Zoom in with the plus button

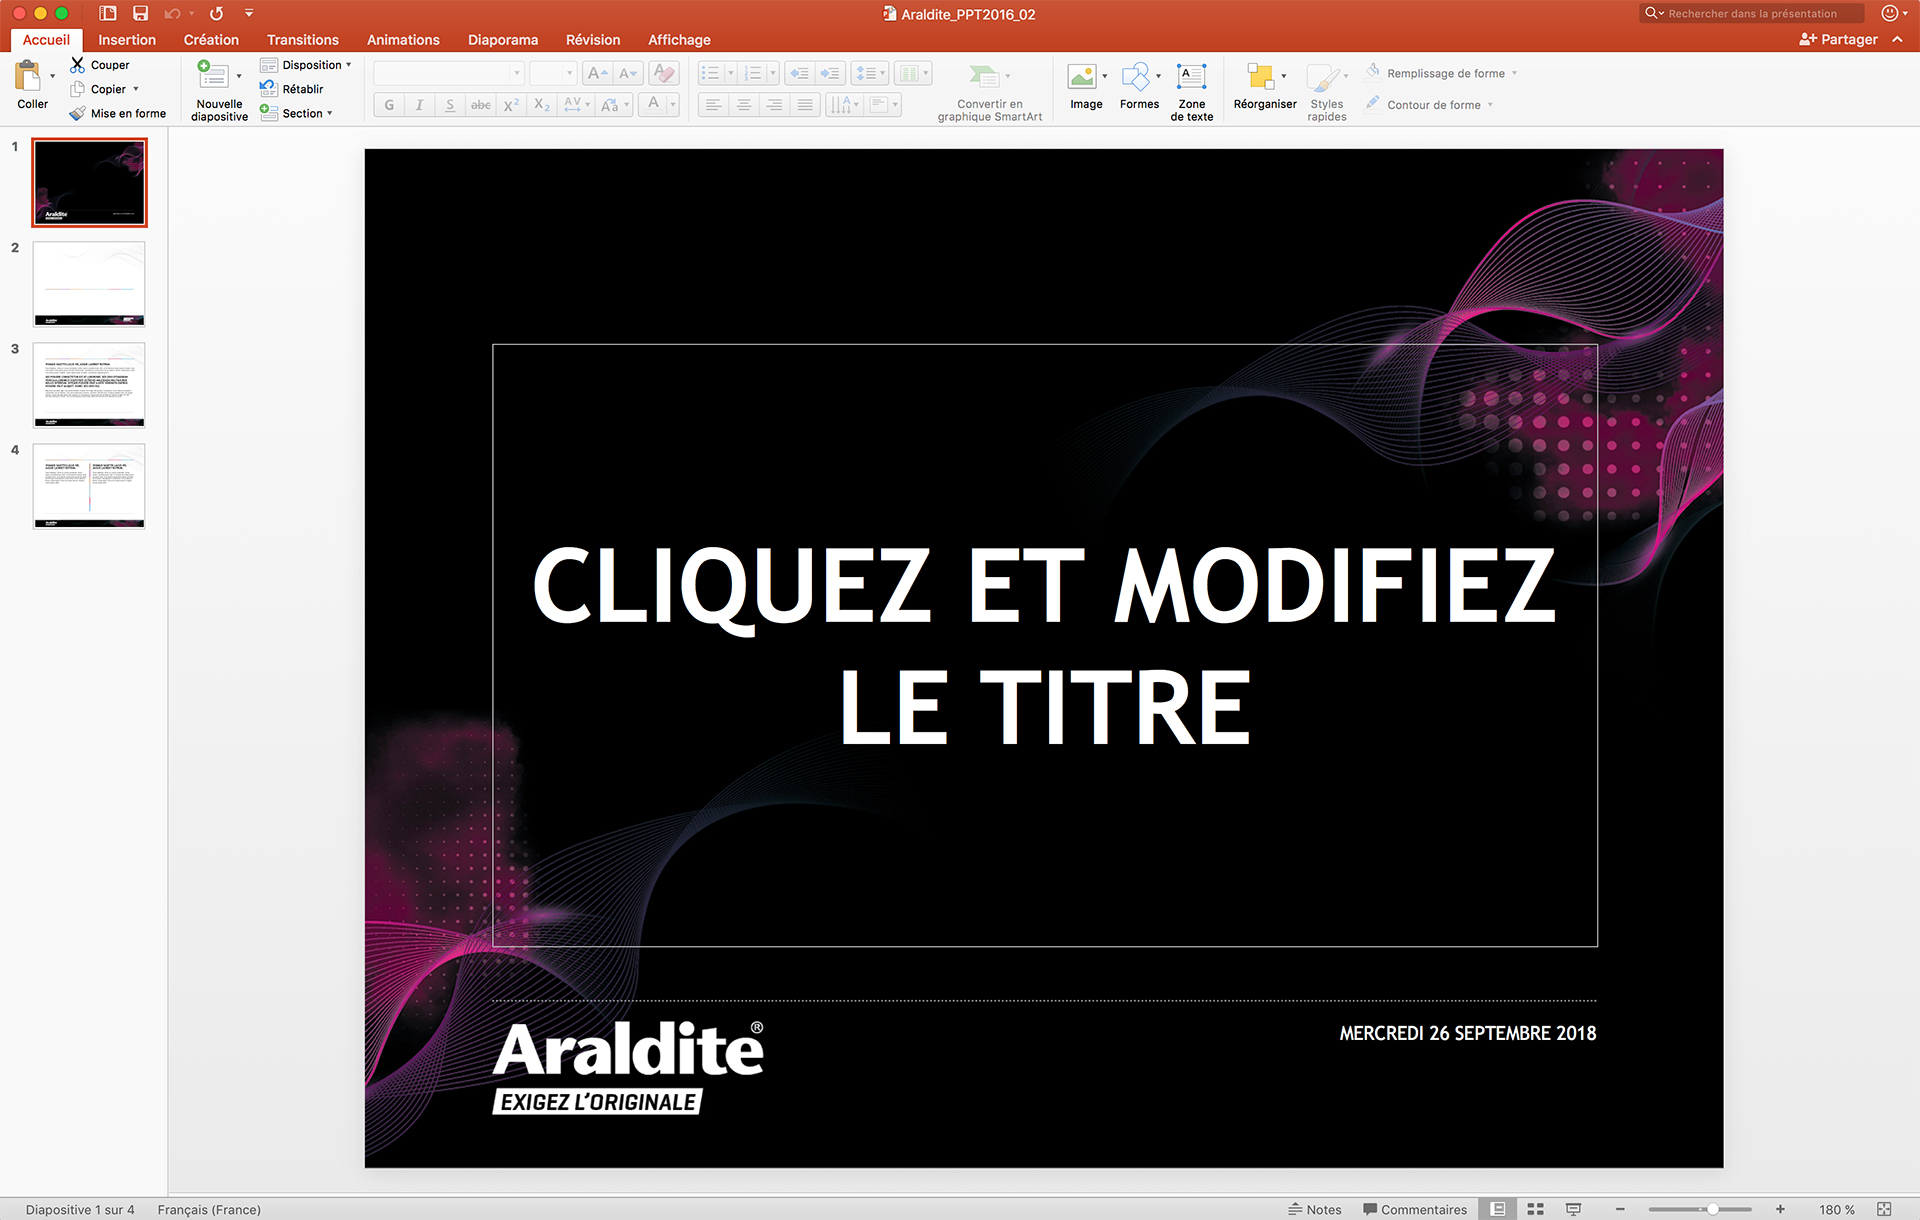1780,1209
